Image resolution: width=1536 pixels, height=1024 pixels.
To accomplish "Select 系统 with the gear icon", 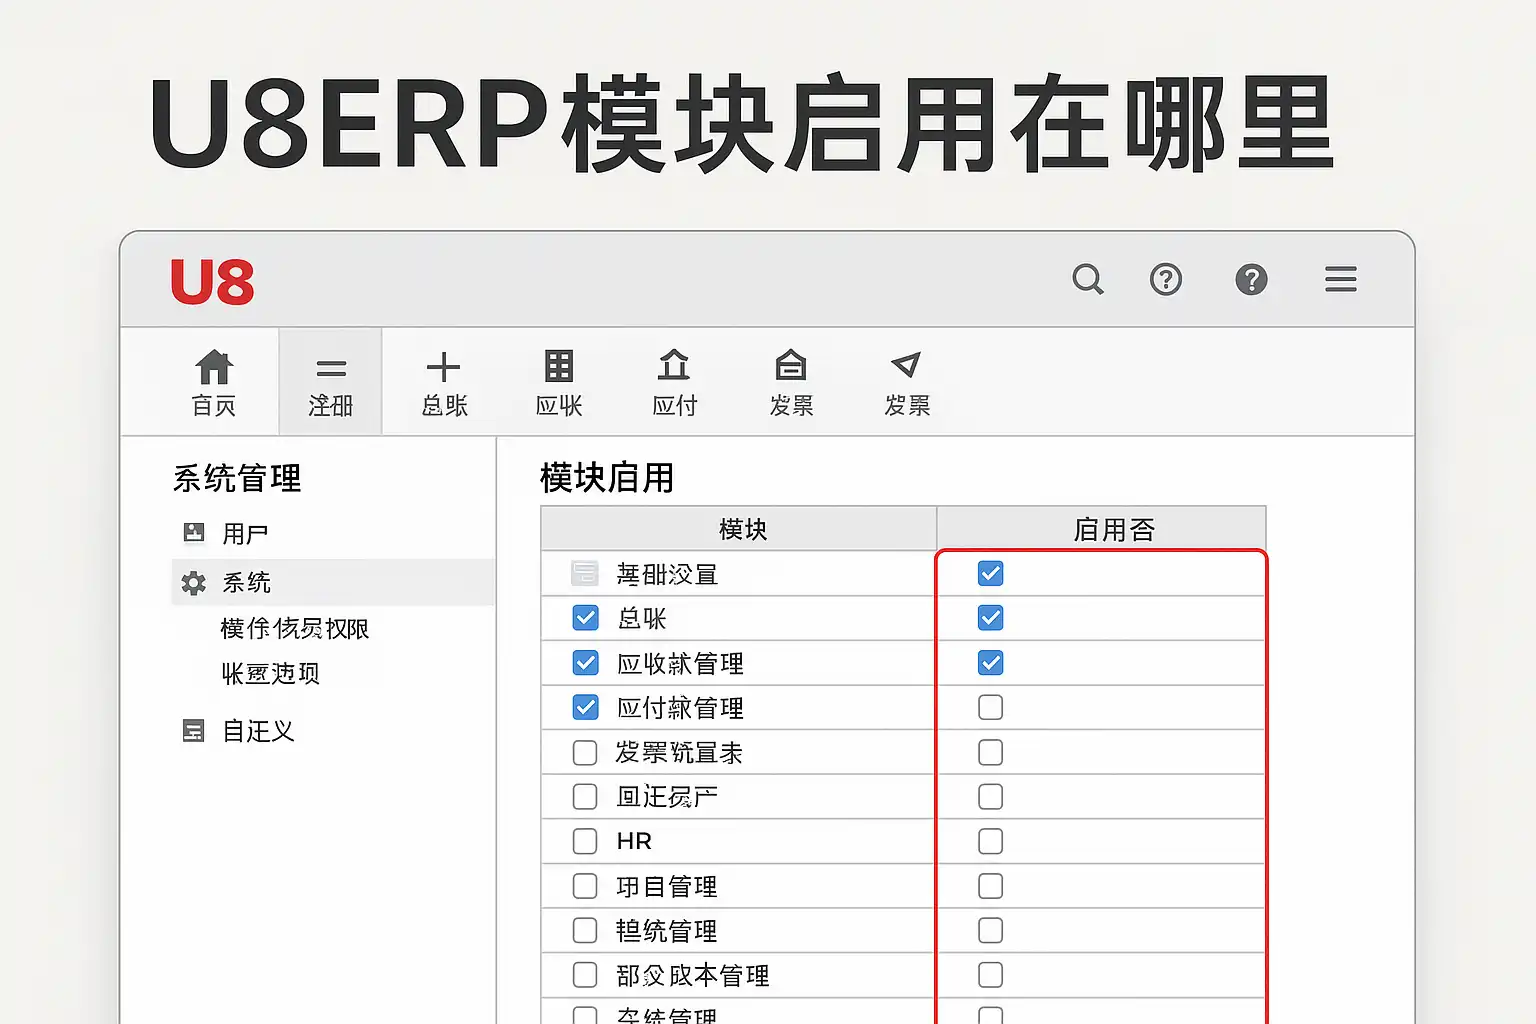I will pos(334,582).
